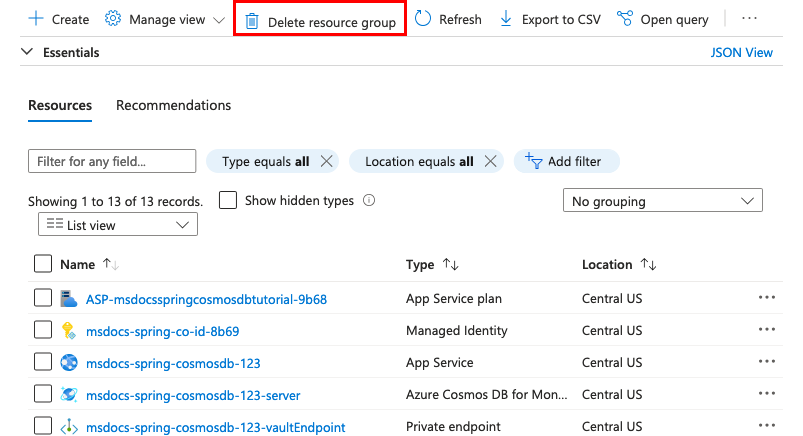Click the 'Managed Identity' type cell
This screenshot has height=436, width=803.
coord(457,330)
